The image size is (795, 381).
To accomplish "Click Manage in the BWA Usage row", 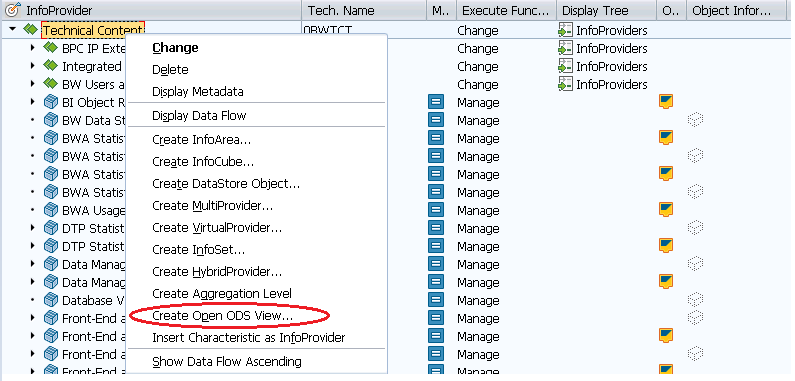I will (x=478, y=211).
